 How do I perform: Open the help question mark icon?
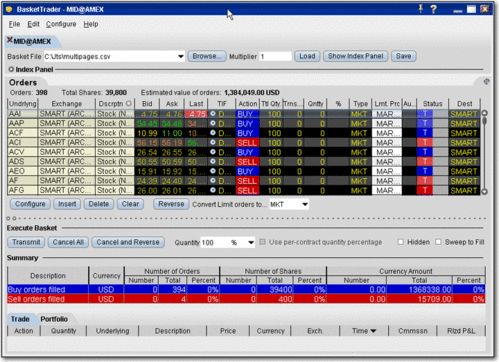click(x=433, y=9)
